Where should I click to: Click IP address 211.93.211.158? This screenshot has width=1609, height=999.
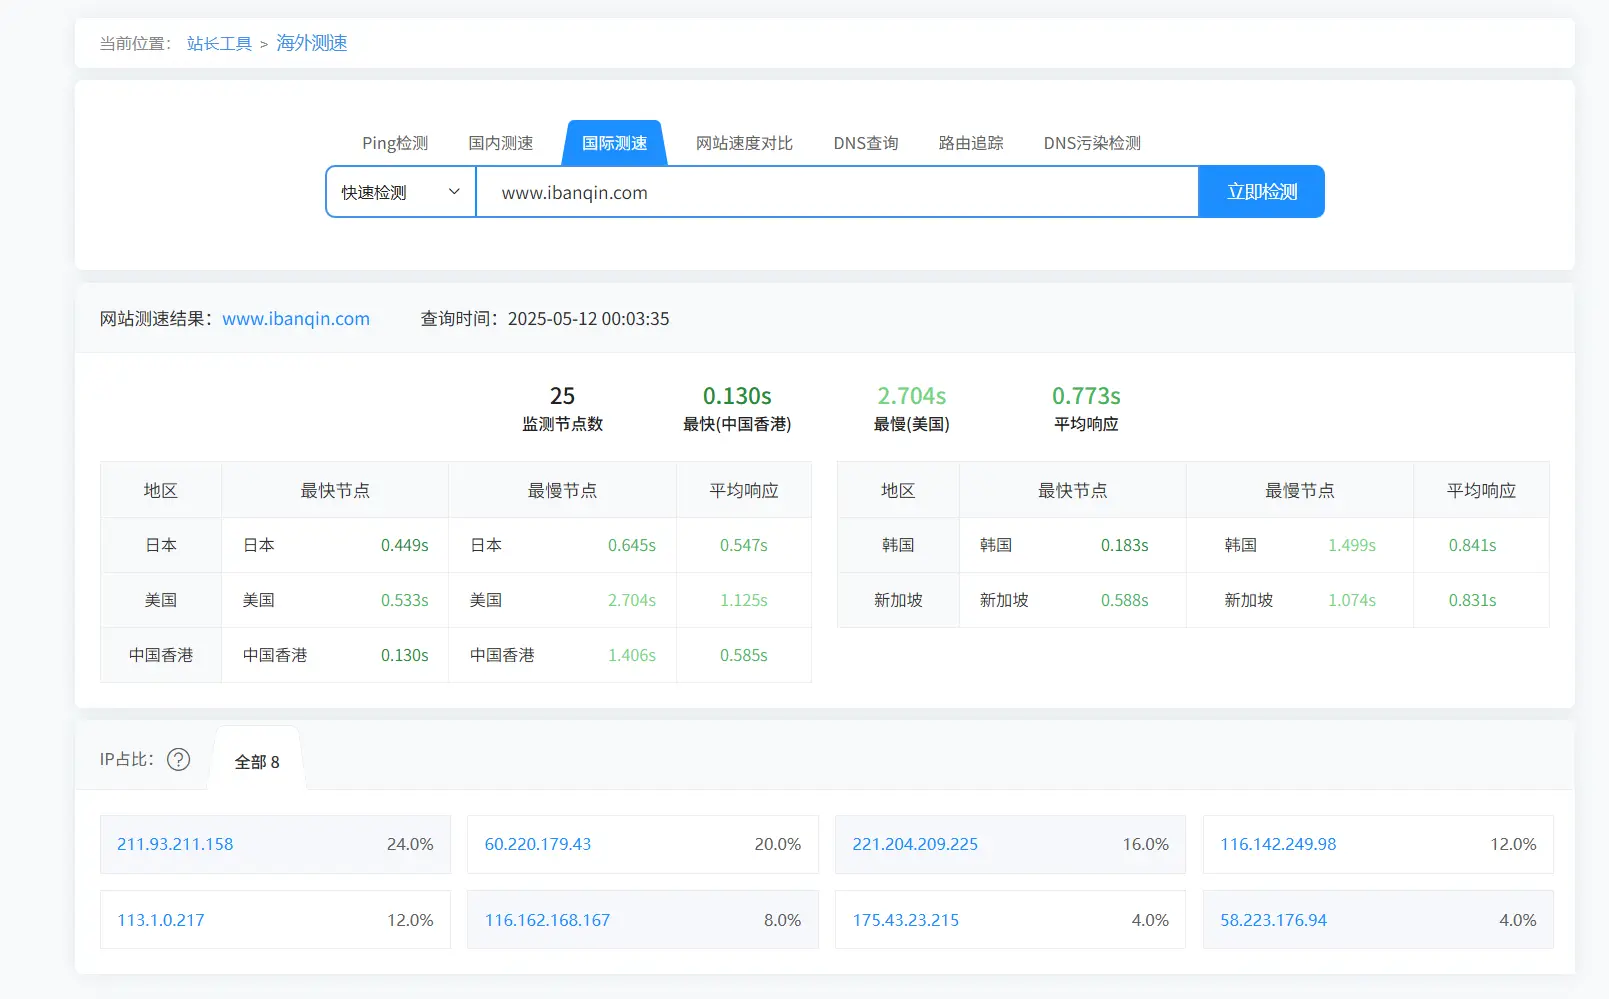click(175, 844)
